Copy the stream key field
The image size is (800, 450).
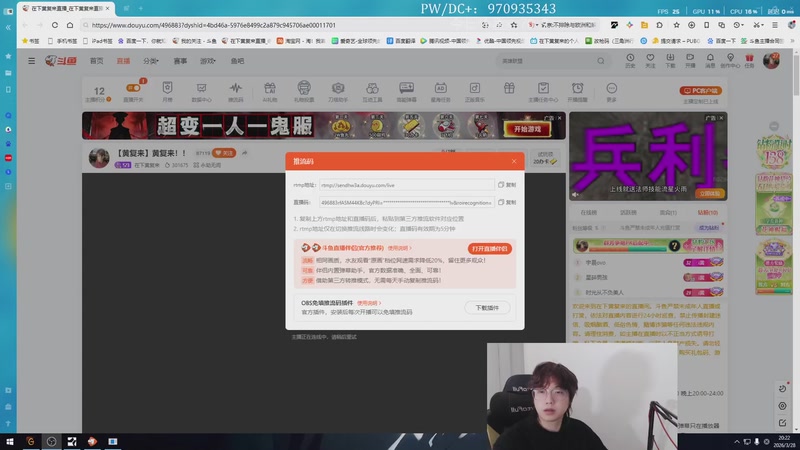(x=507, y=203)
